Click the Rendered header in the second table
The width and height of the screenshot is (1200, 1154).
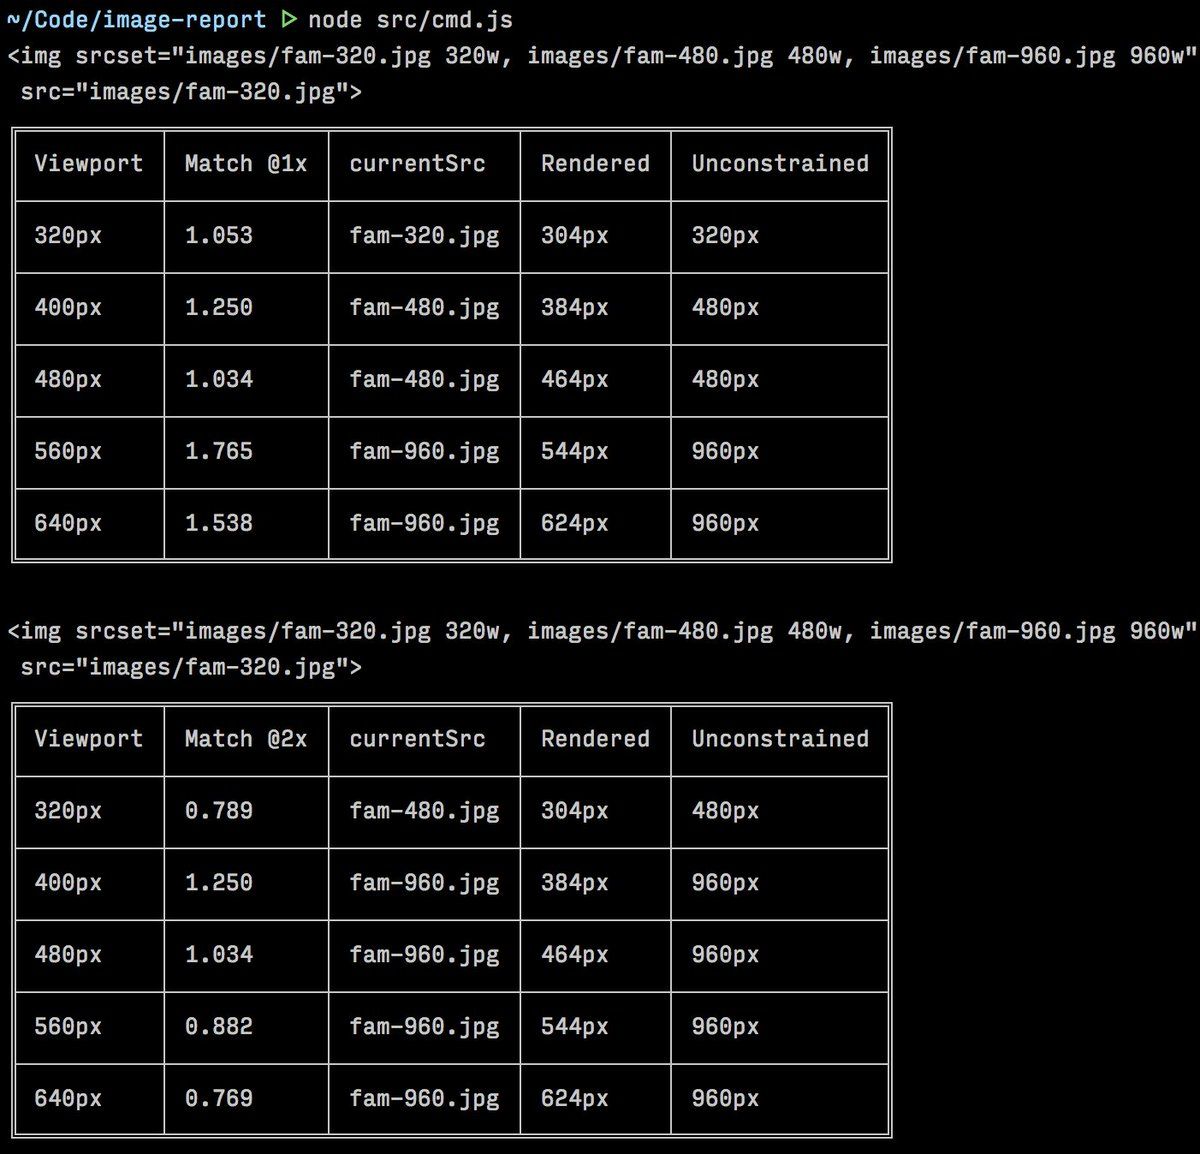(595, 739)
